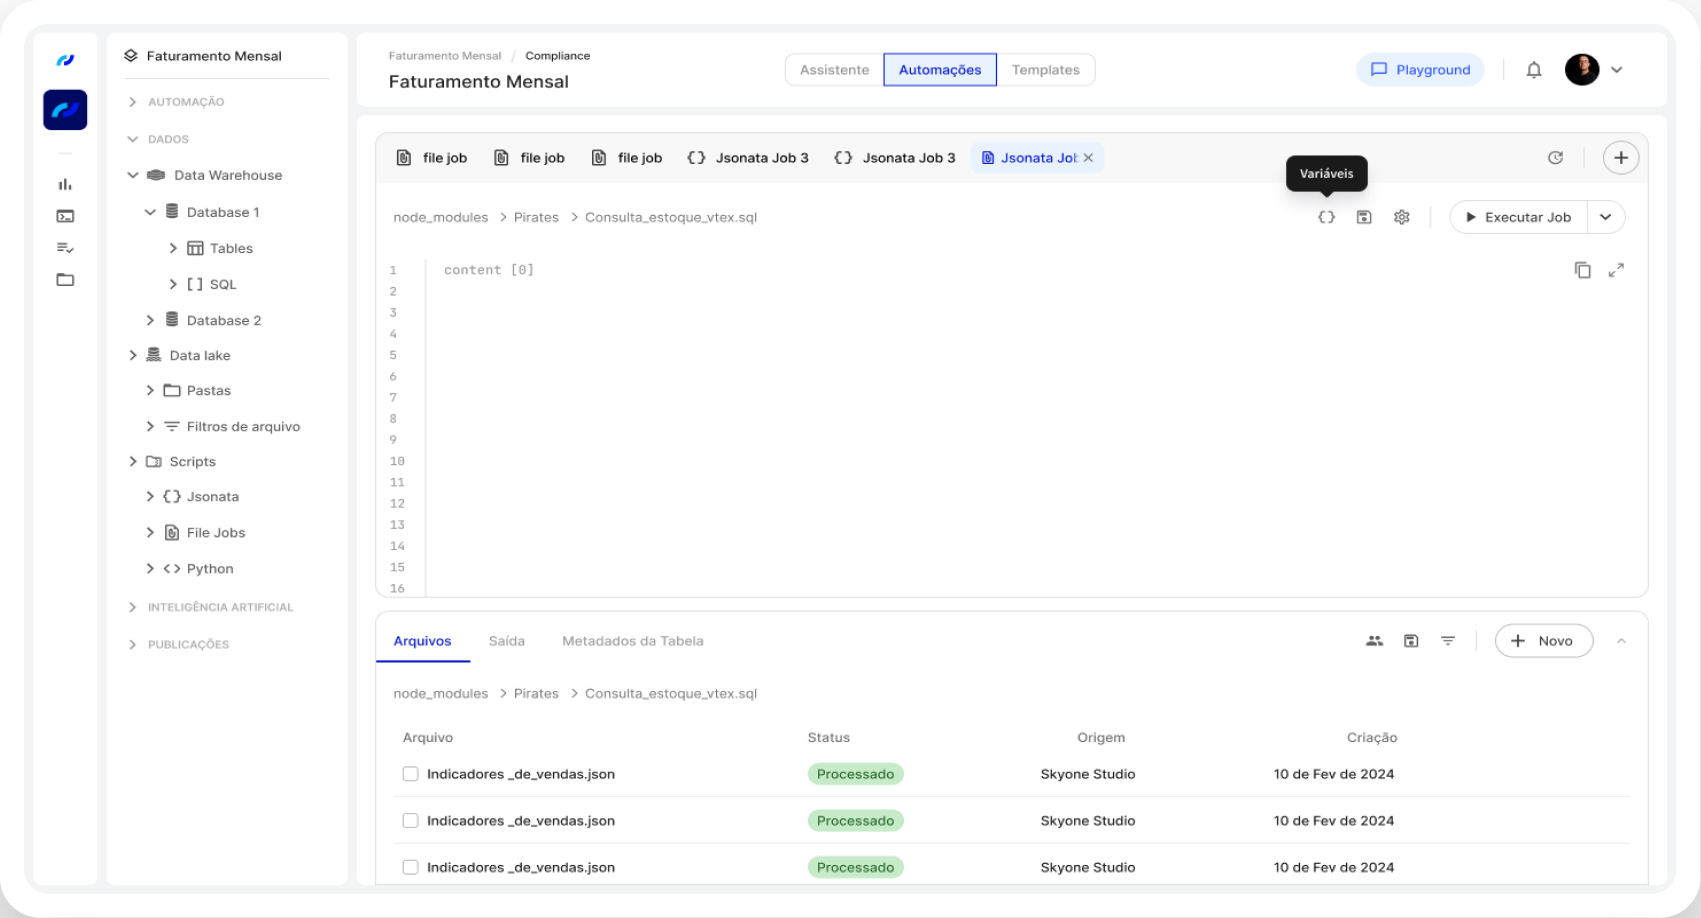Copy editor content with the copy icon
Screen dimensions: 1701x918
click(1582, 270)
